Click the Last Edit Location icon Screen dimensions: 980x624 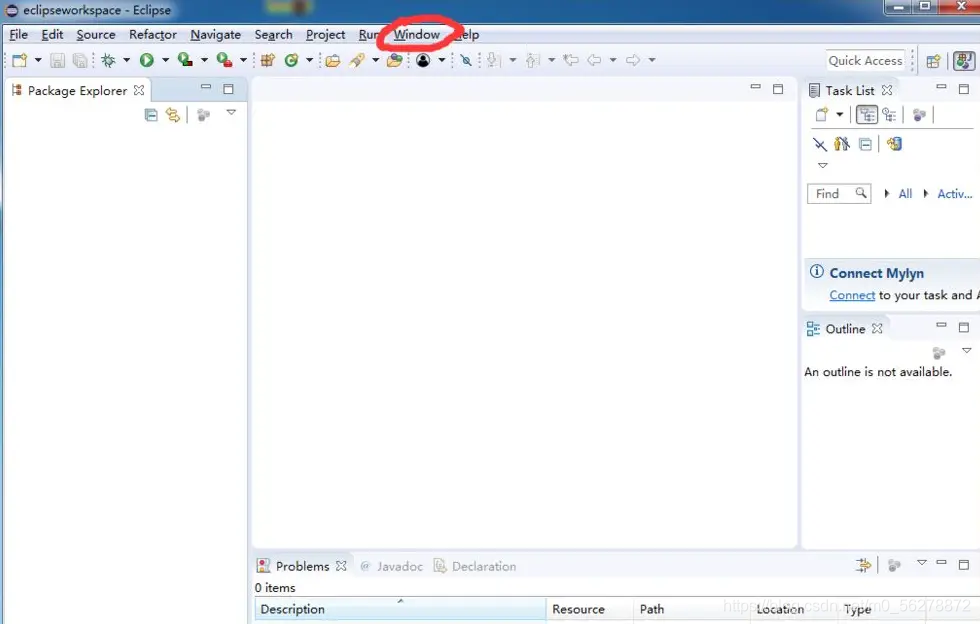(571, 60)
